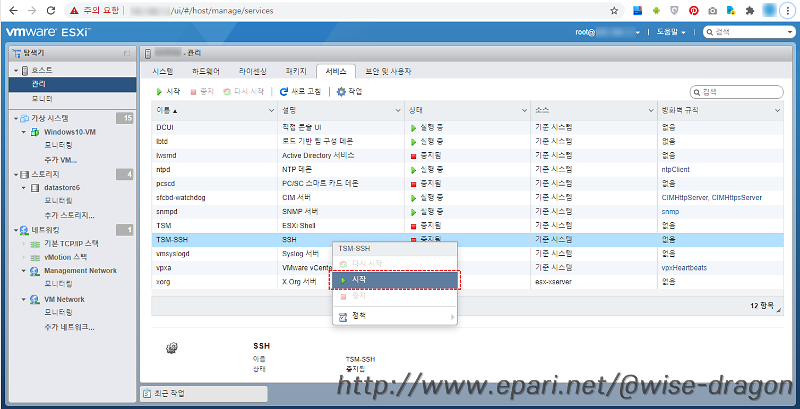Screen dimensions: 800x409
Task: Open Policy submenu in context menu
Action: point(395,316)
